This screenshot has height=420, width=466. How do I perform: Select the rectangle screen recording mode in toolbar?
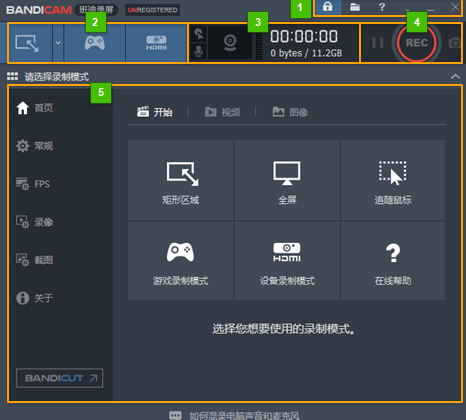pos(31,43)
